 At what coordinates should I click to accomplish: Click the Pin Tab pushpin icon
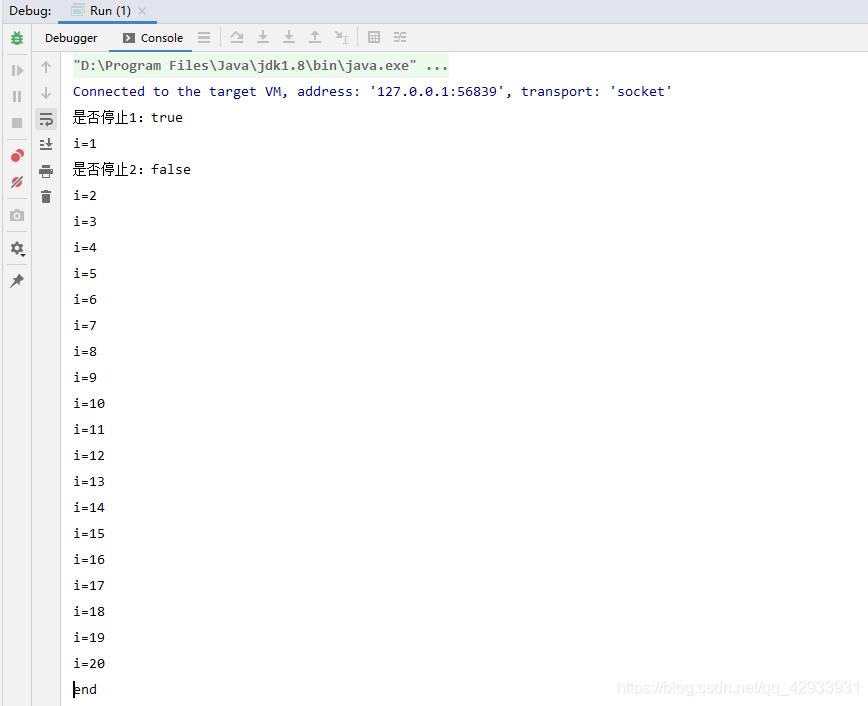17,281
